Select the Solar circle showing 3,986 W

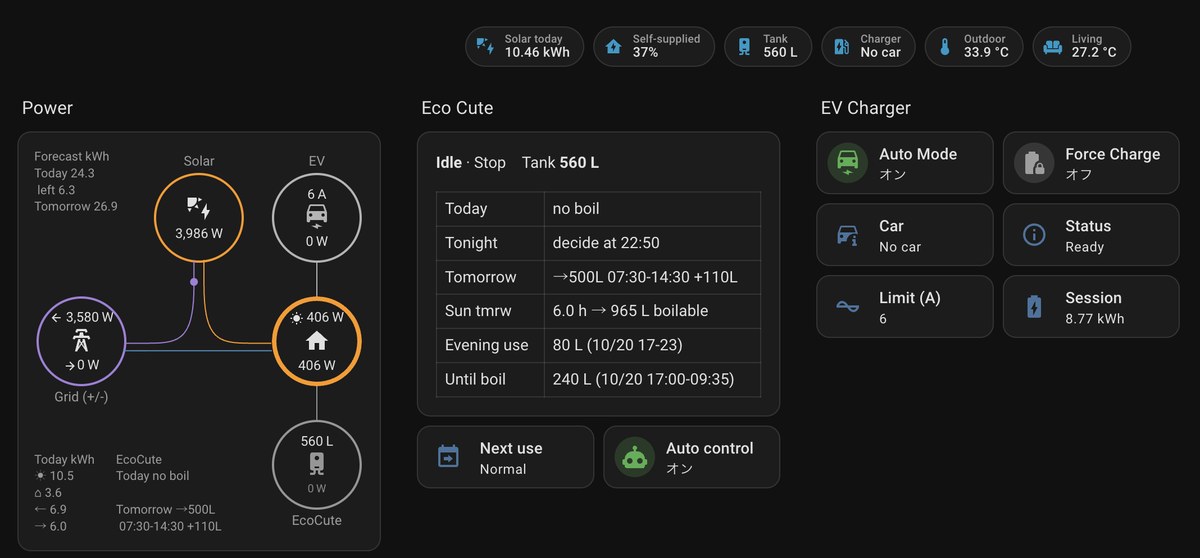click(x=199, y=217)
